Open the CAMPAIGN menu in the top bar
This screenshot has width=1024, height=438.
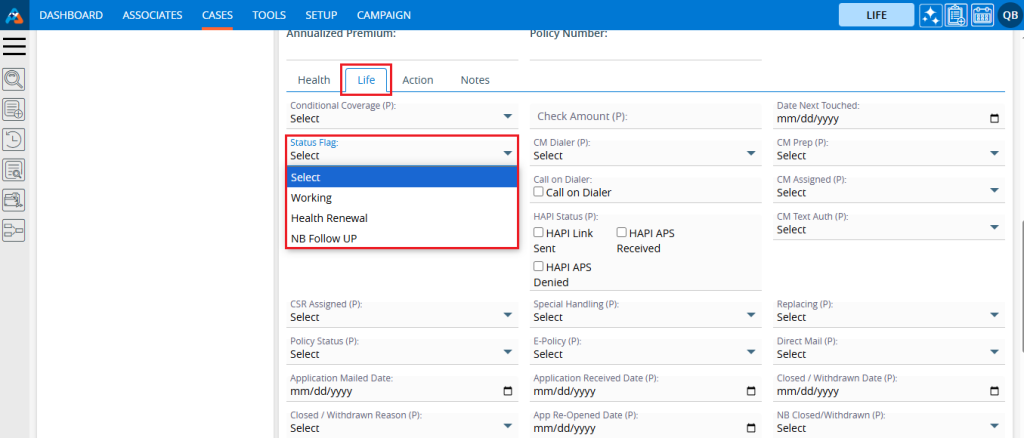pyautogui.click(x=384, y=15)
